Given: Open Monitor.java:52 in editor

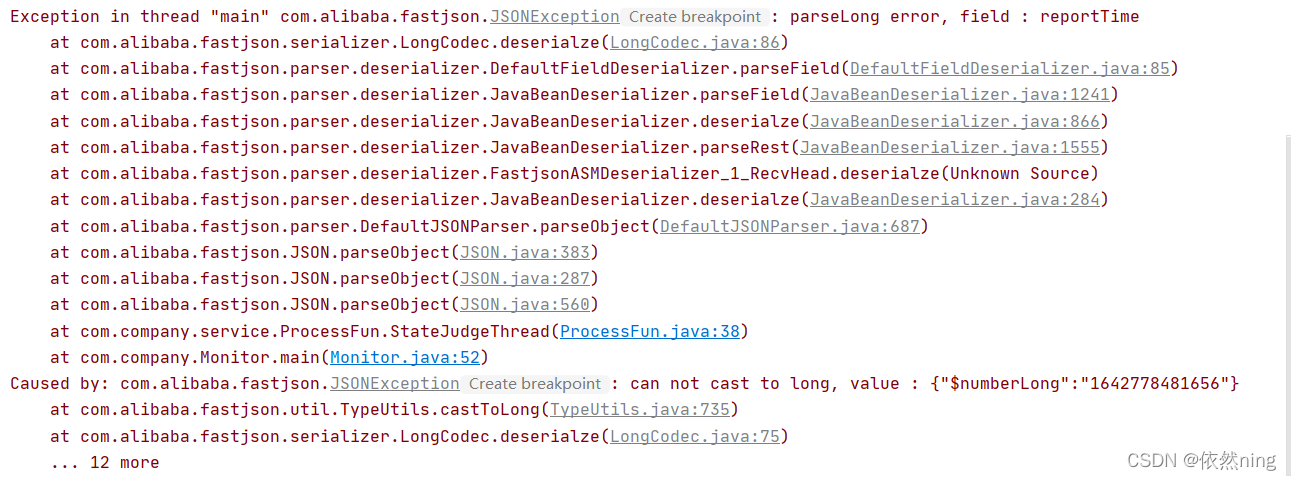Looking at the screenshot, I should click(x=405, y=357).
